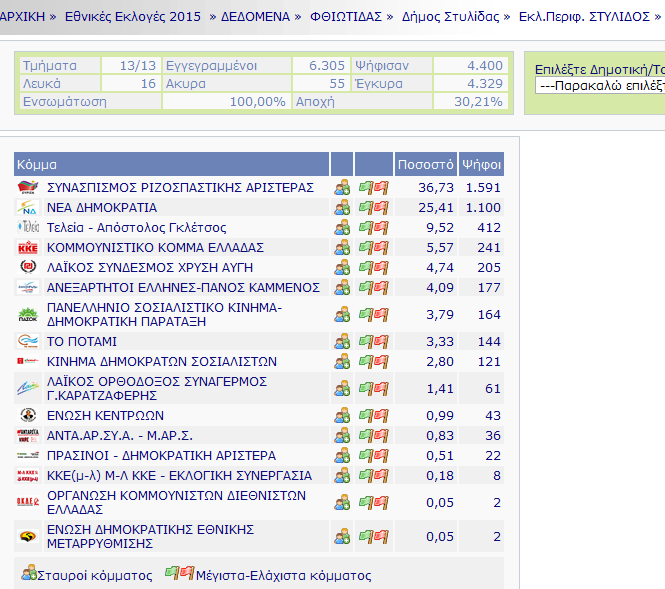This screenshot has width=665, height=589.
Task: Click candidate crosses icon for ΝΕΑ ΔΗΜΟΚΡΑΤΙΑ
Action: [x=342, y=207]
